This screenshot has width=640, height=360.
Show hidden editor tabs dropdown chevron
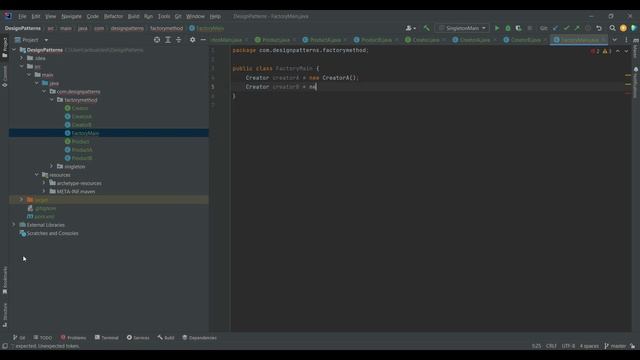click(x=615, y=40)
